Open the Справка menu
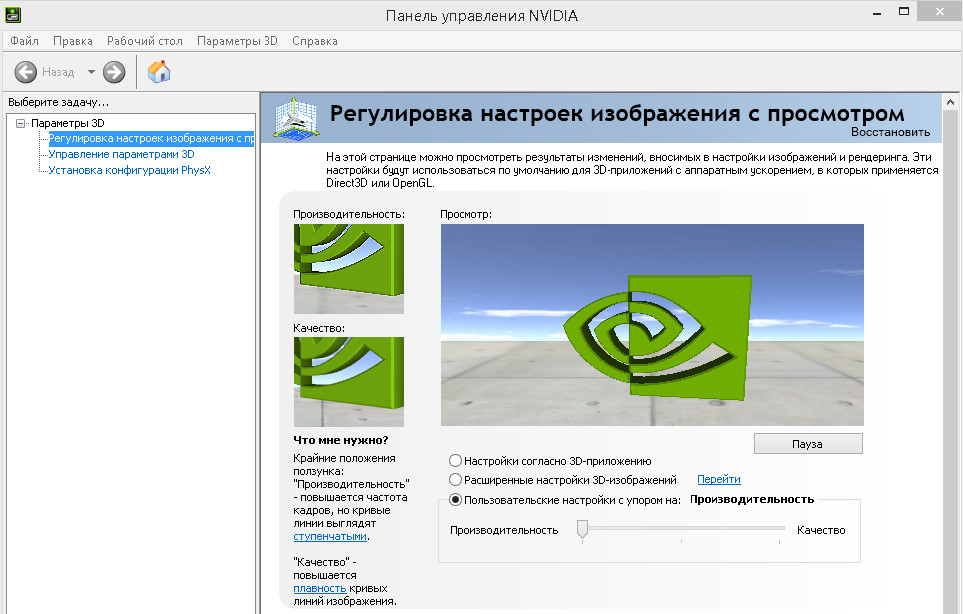This screenshot has height=614, width=963. 314,41
